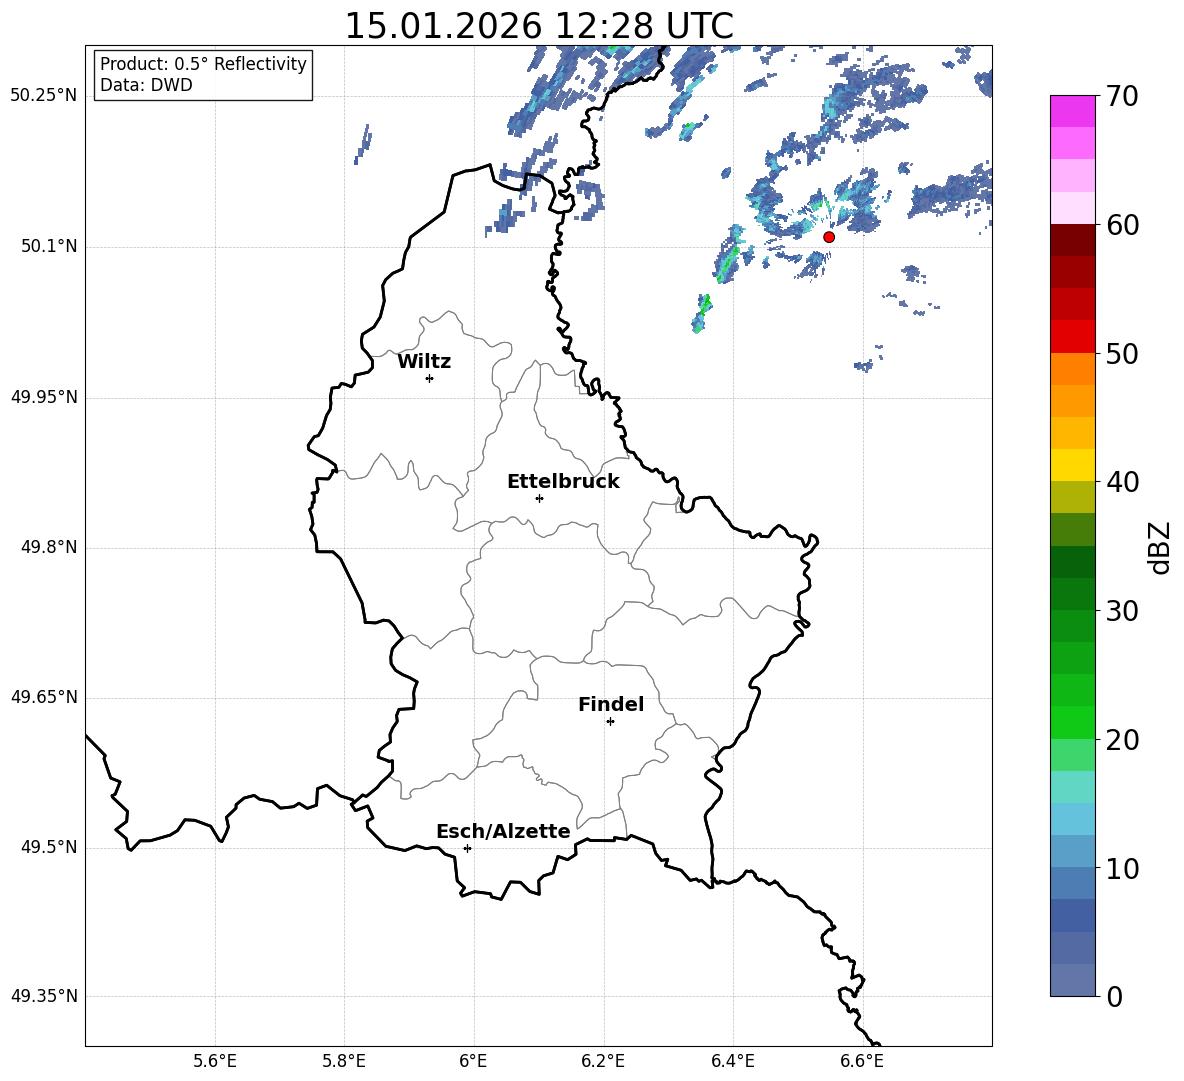
Task: Click the 60 tick on the colorbar
Action: [x=1121, y=224]
